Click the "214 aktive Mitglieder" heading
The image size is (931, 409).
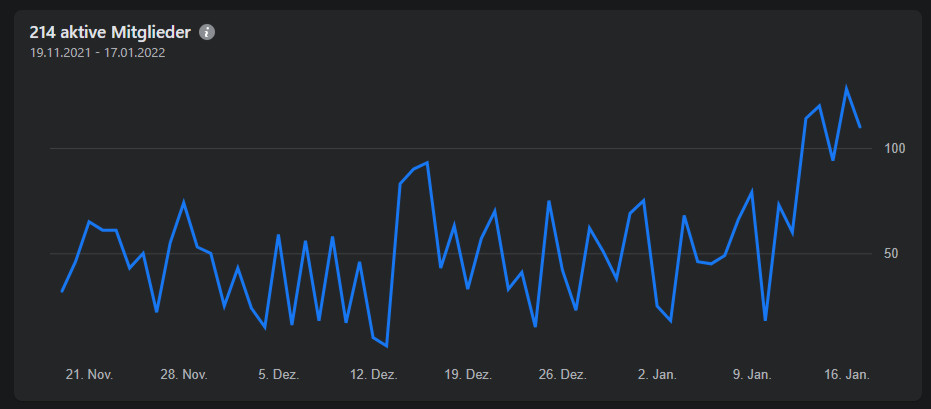(110, 32)
